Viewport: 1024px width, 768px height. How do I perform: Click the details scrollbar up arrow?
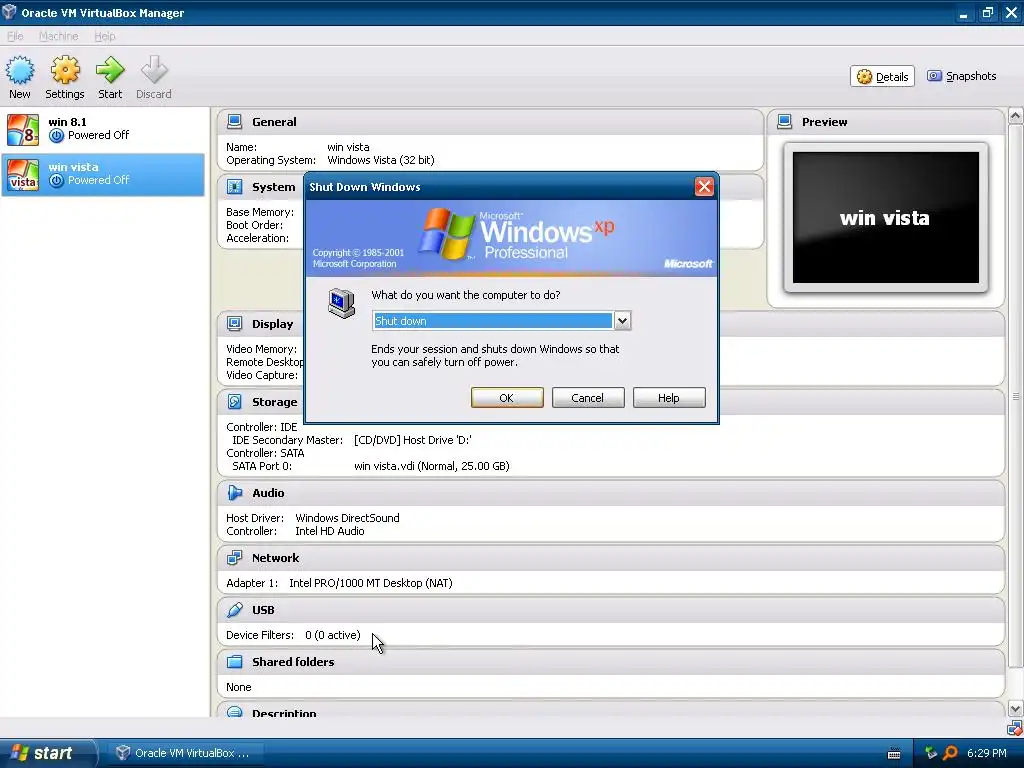[1016, 116]
